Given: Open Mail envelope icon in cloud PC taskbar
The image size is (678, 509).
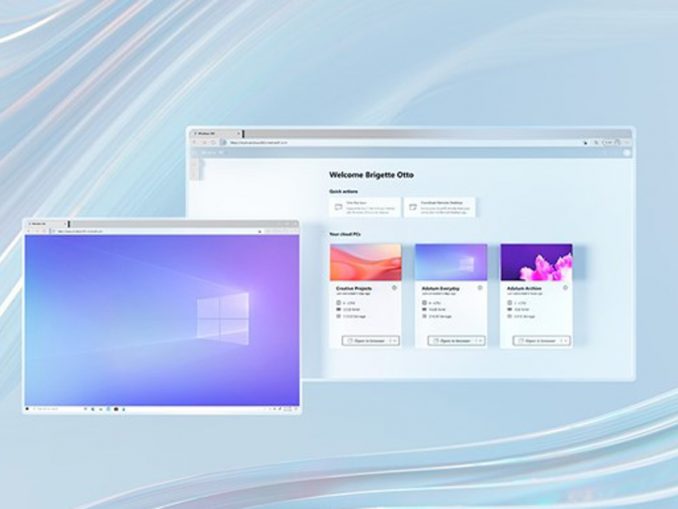Looking at the screenshot, I should click(116, 409).
